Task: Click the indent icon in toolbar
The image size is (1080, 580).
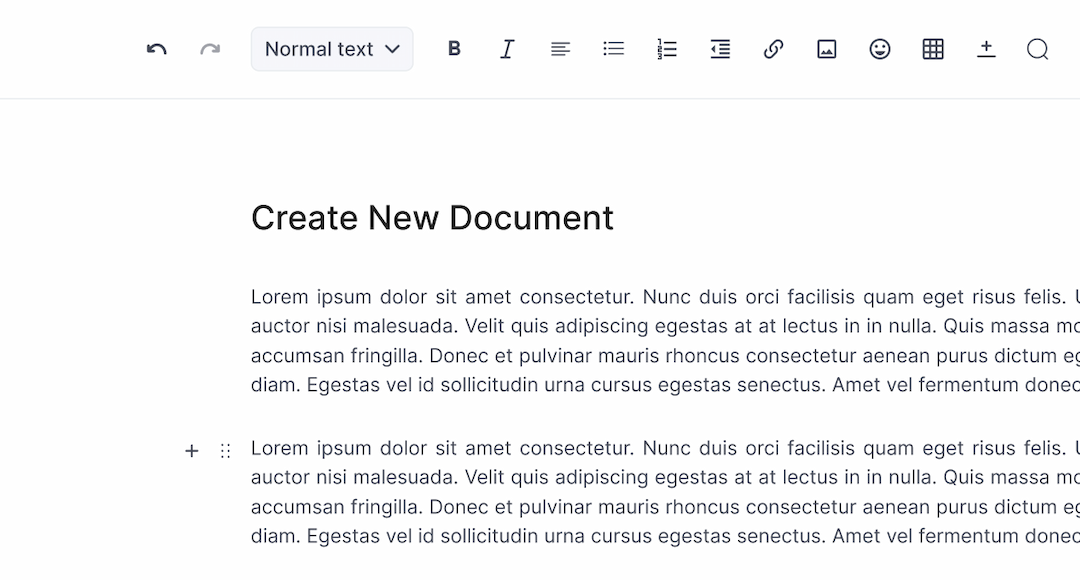Action: point(720,49)
